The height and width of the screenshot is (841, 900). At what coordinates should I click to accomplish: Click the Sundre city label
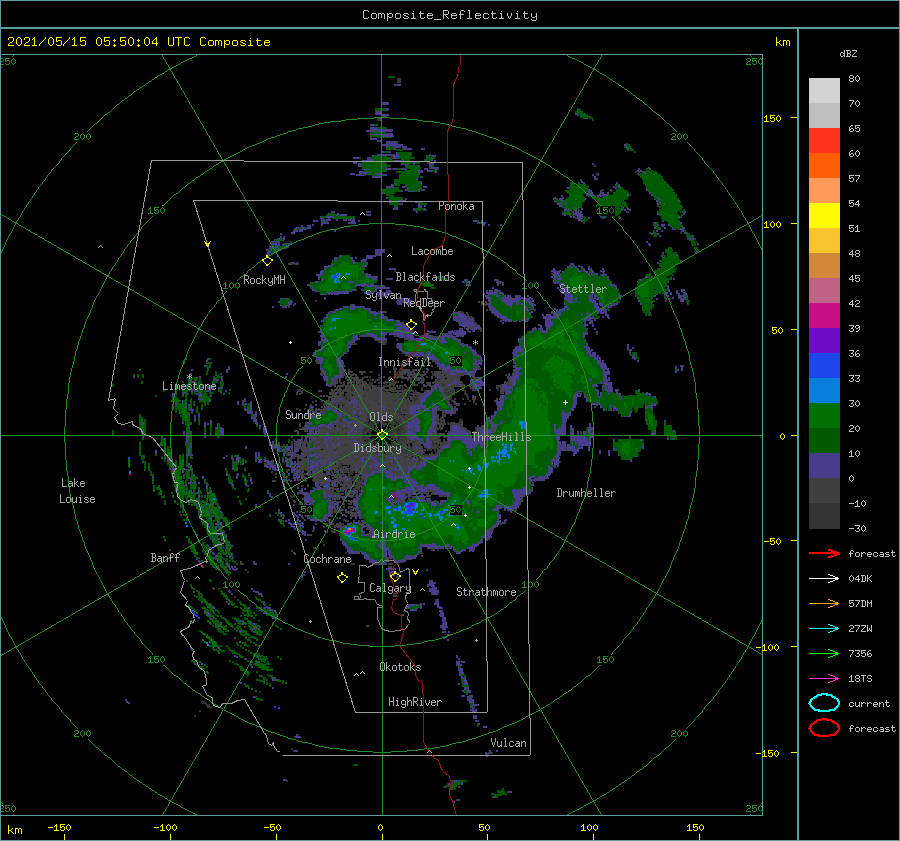pos(303,414)
